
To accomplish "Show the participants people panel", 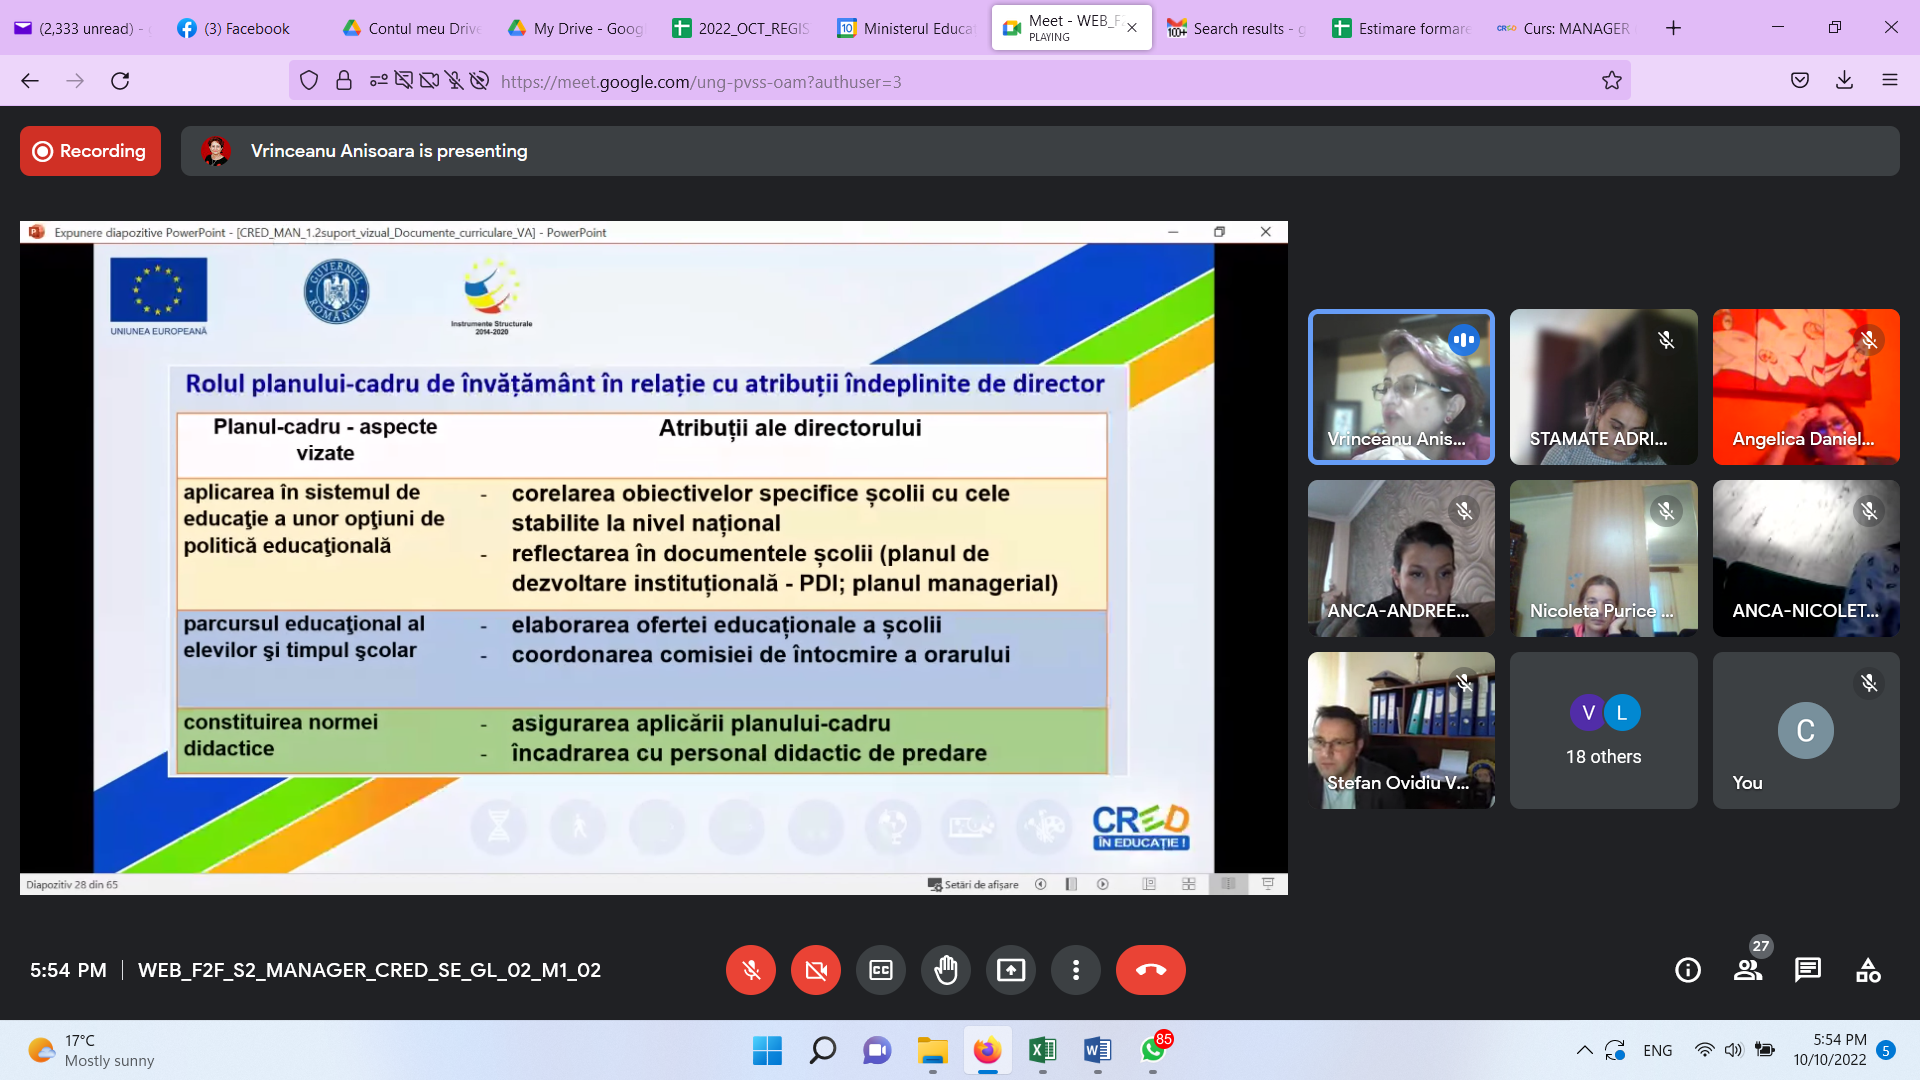I will coord(1748,970).
